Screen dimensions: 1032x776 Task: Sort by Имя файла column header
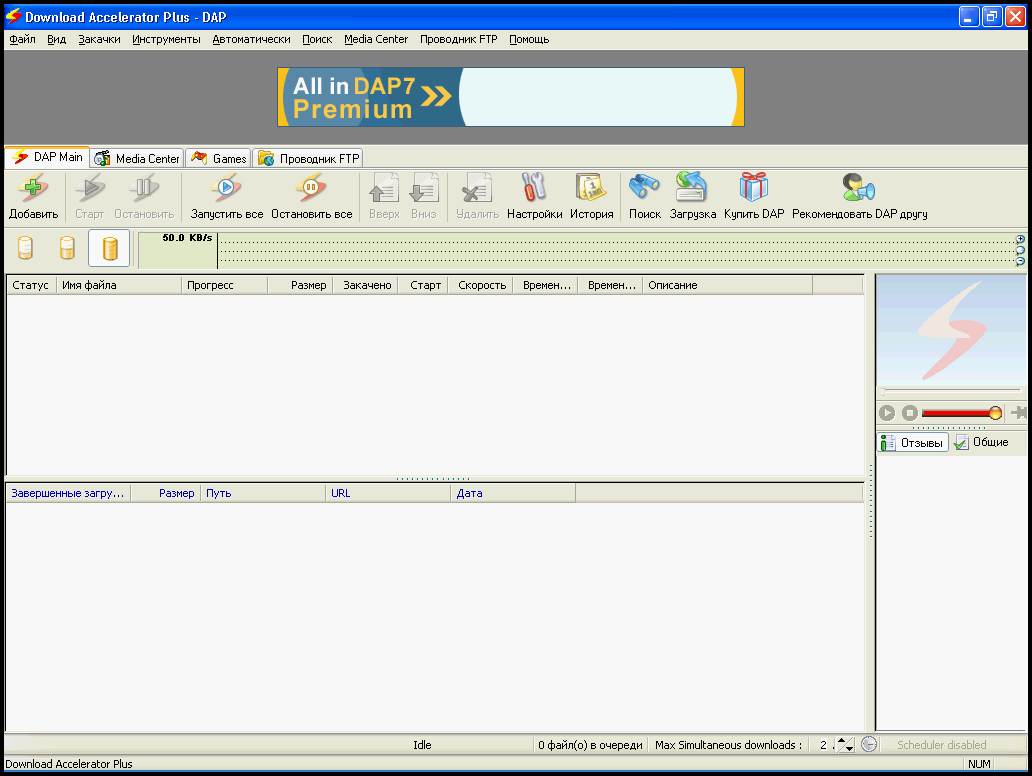click(x=118, y=285)
